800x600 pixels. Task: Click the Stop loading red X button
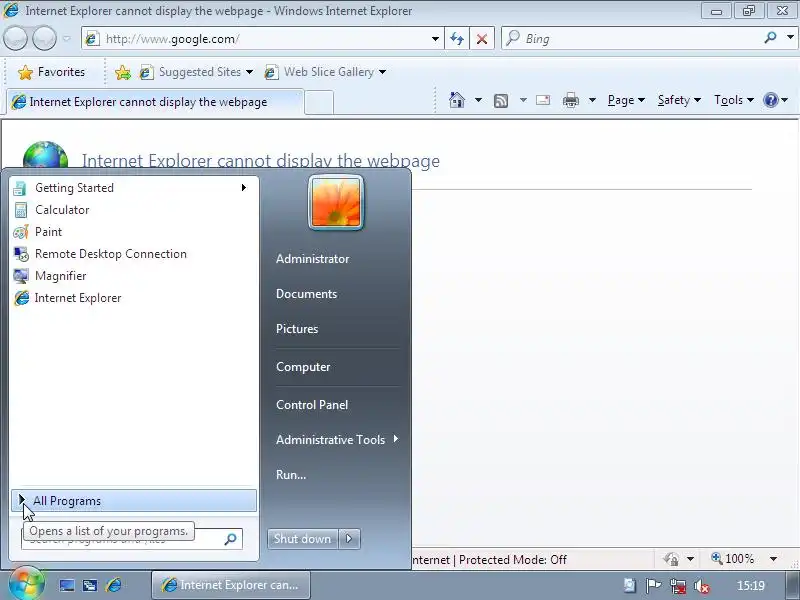[x=482, y=39]
